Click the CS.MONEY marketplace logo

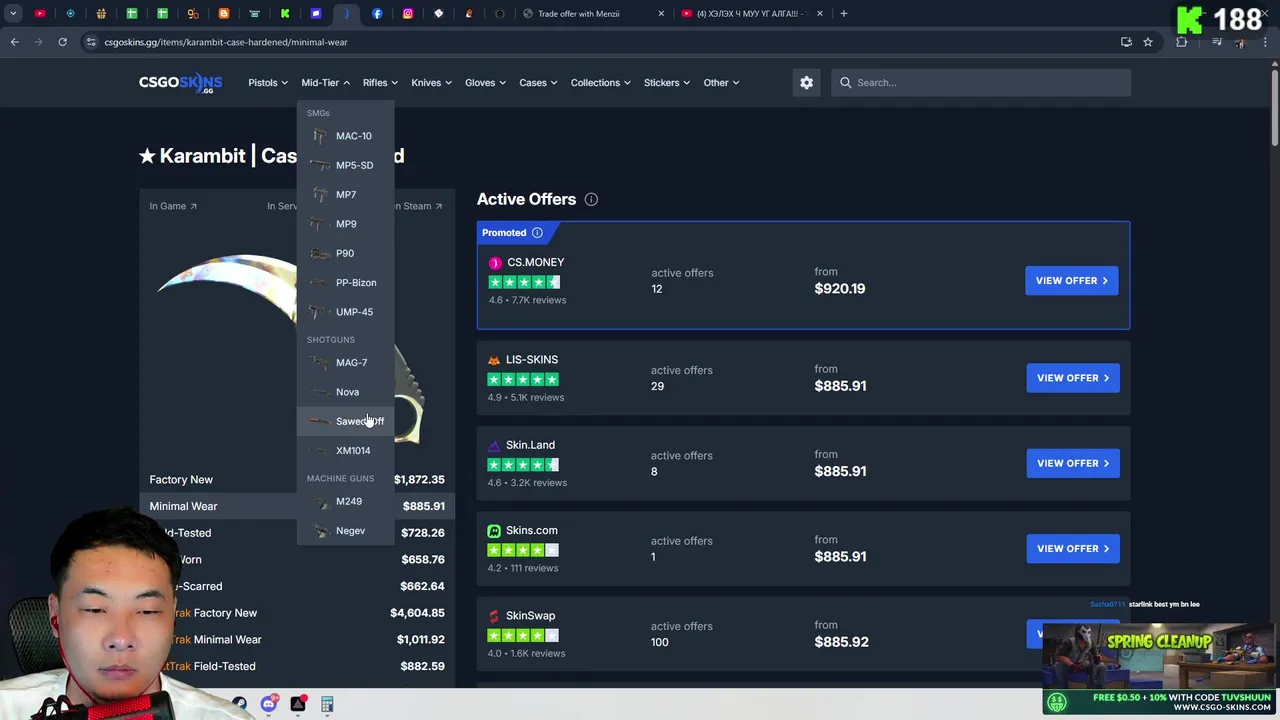tap(494, 263)
